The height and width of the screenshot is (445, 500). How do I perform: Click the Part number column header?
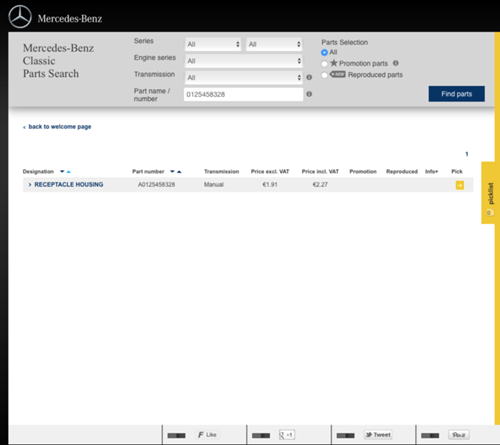tap(148, 172)
